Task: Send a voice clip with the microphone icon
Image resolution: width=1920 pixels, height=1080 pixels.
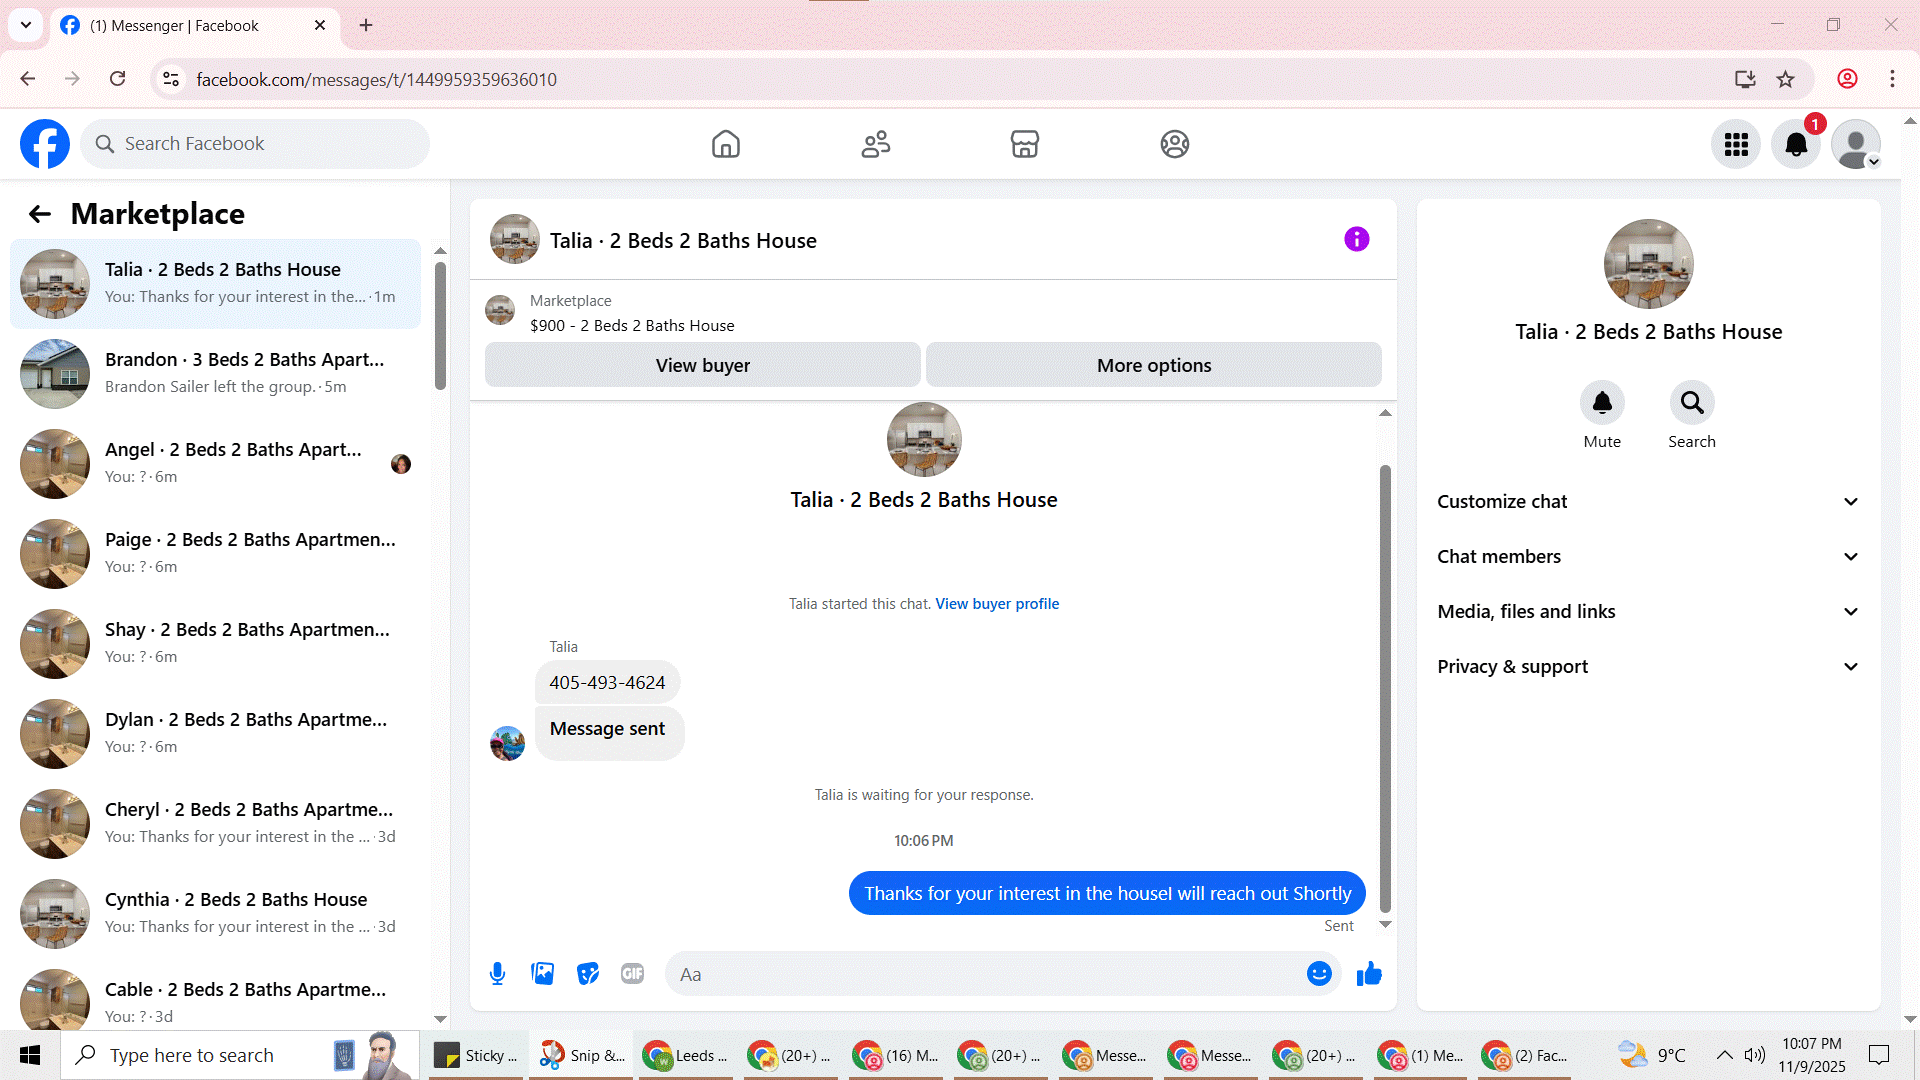Action: tap(497, 974)
